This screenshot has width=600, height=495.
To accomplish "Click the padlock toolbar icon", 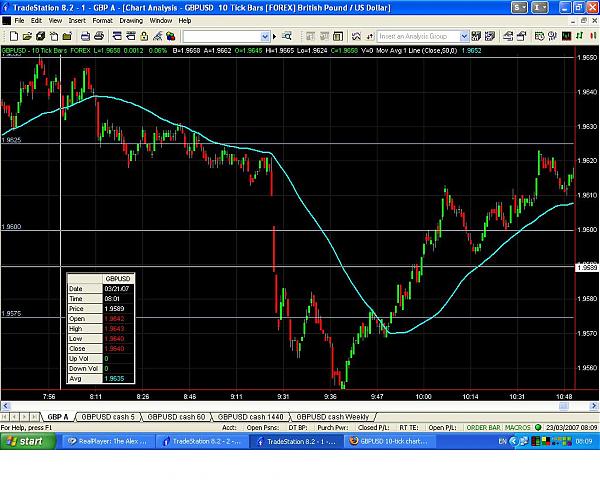I will 144,36.
